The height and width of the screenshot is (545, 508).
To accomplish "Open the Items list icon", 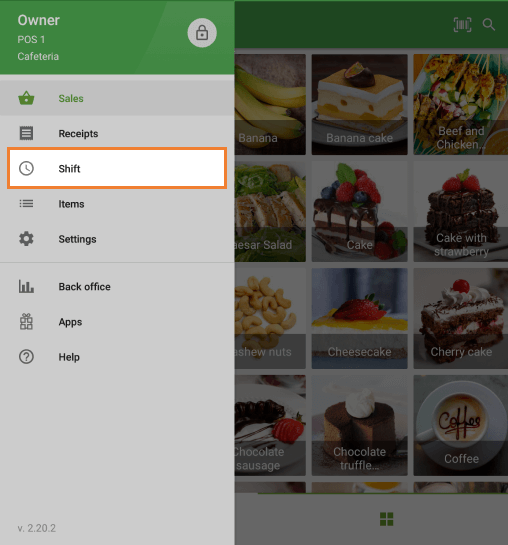I will pos(26,204).
